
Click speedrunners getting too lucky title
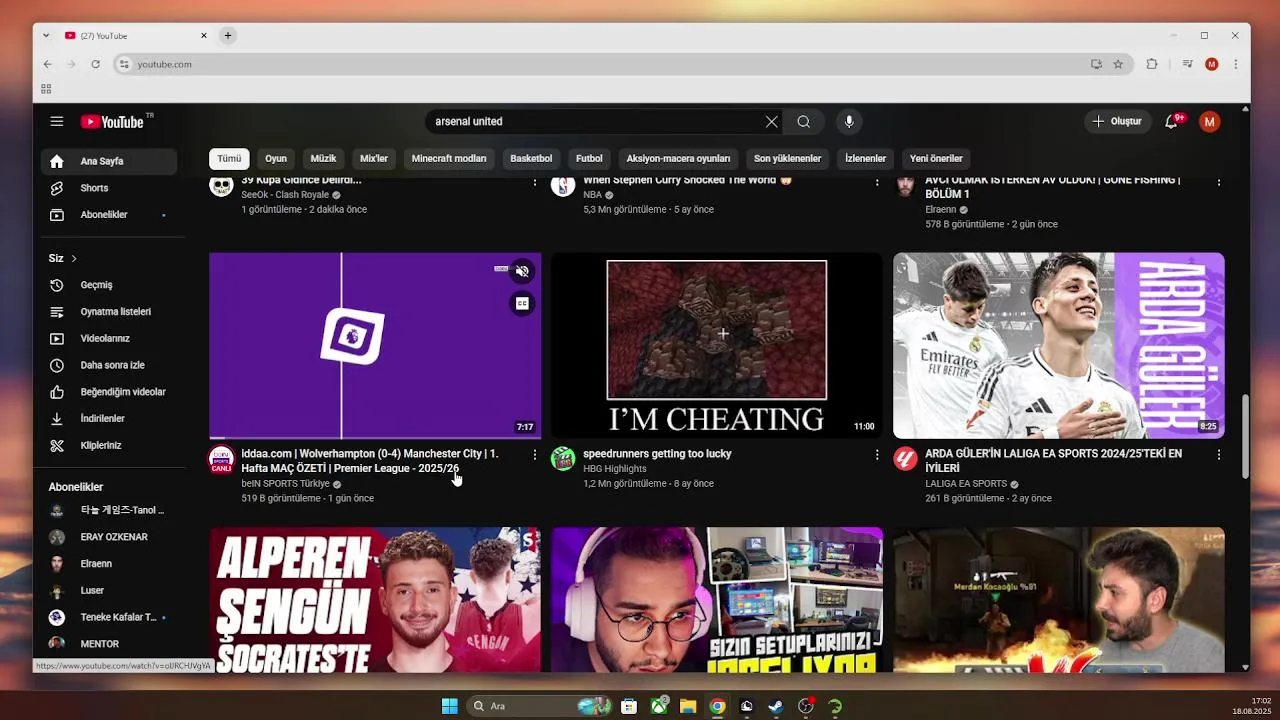(657, 454)
